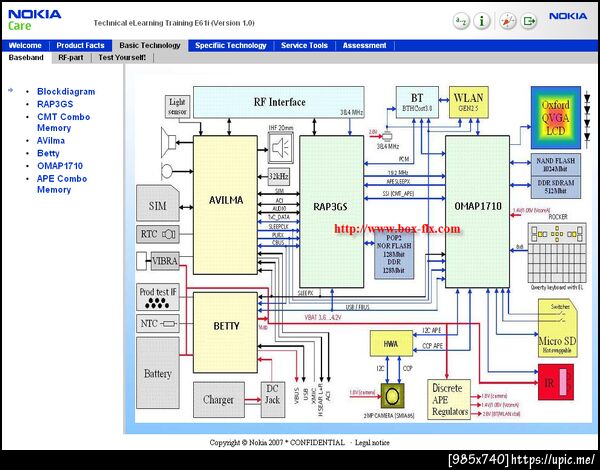Click the Discrete APE Regulators block
The height and width of the screenshot is (470, 600).
point(449,400)
